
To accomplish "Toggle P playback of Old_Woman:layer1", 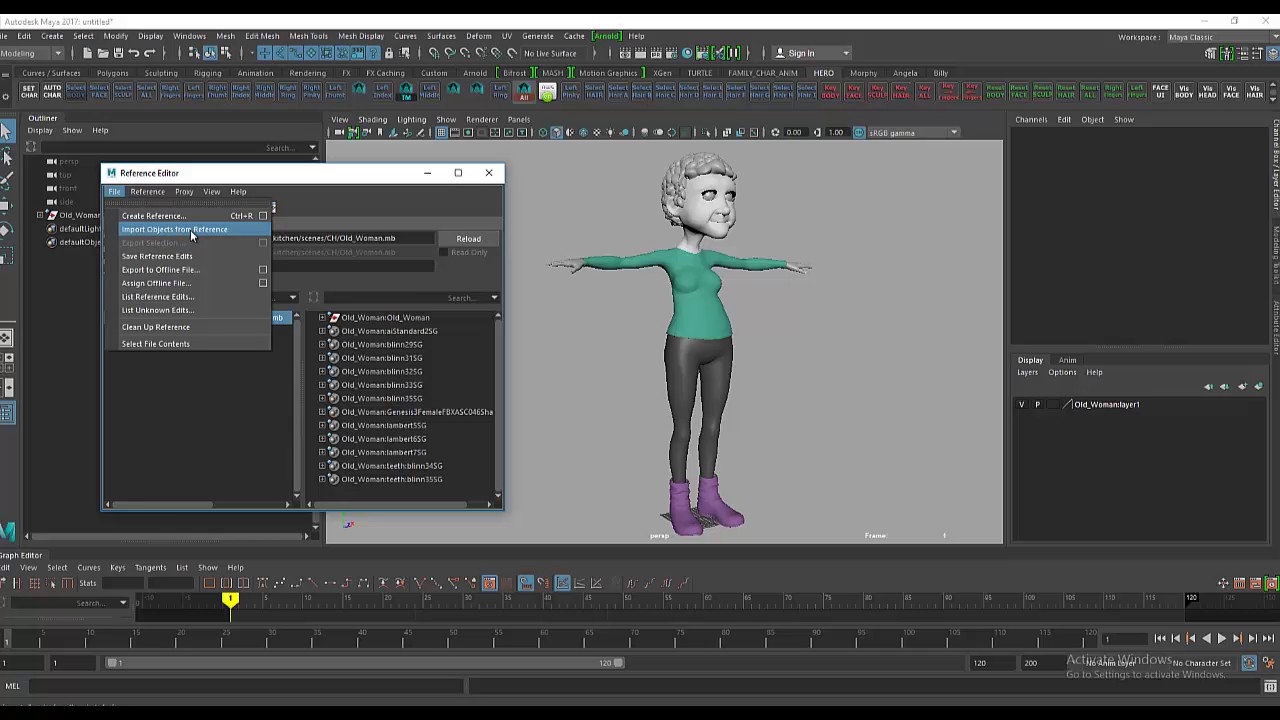I will click(x=1037, y=404).
